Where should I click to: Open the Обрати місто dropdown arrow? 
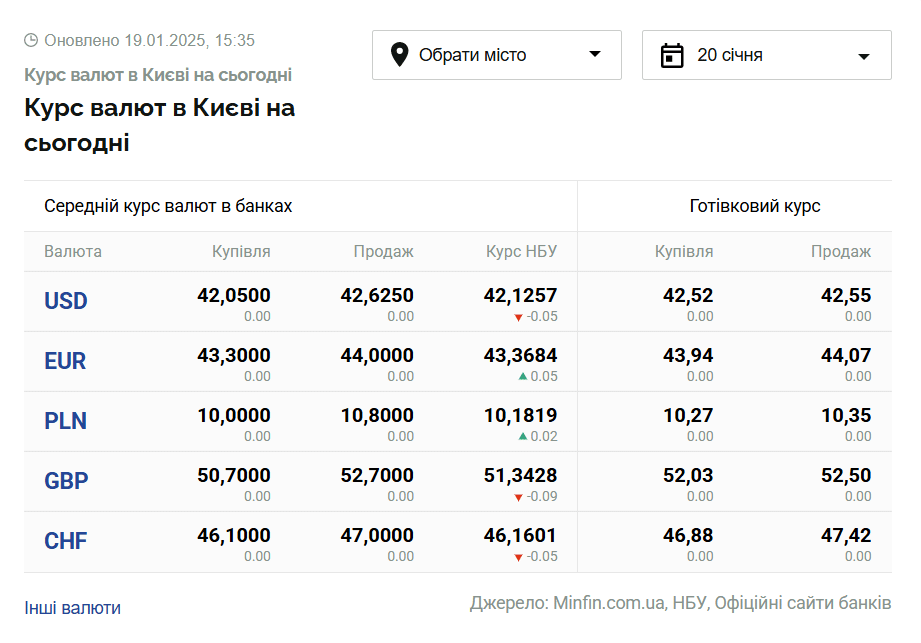tap(594, 54)
